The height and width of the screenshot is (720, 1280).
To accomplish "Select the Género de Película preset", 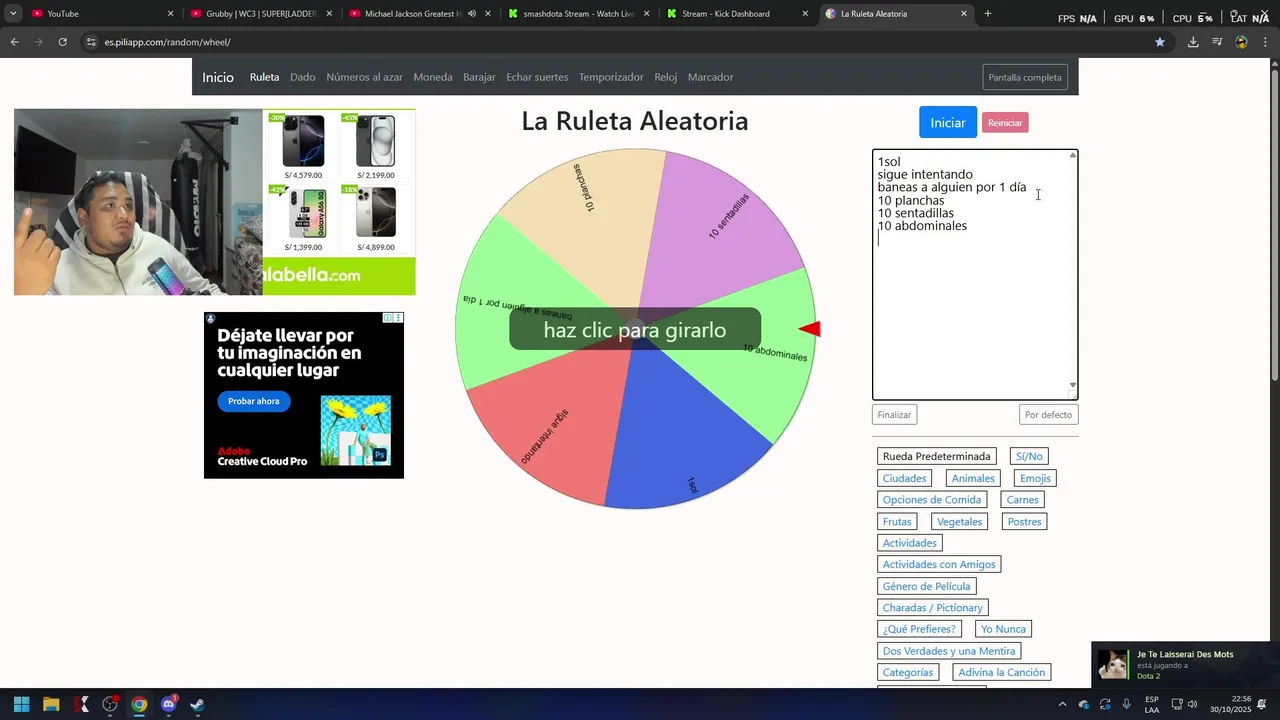I will point(926,586).
